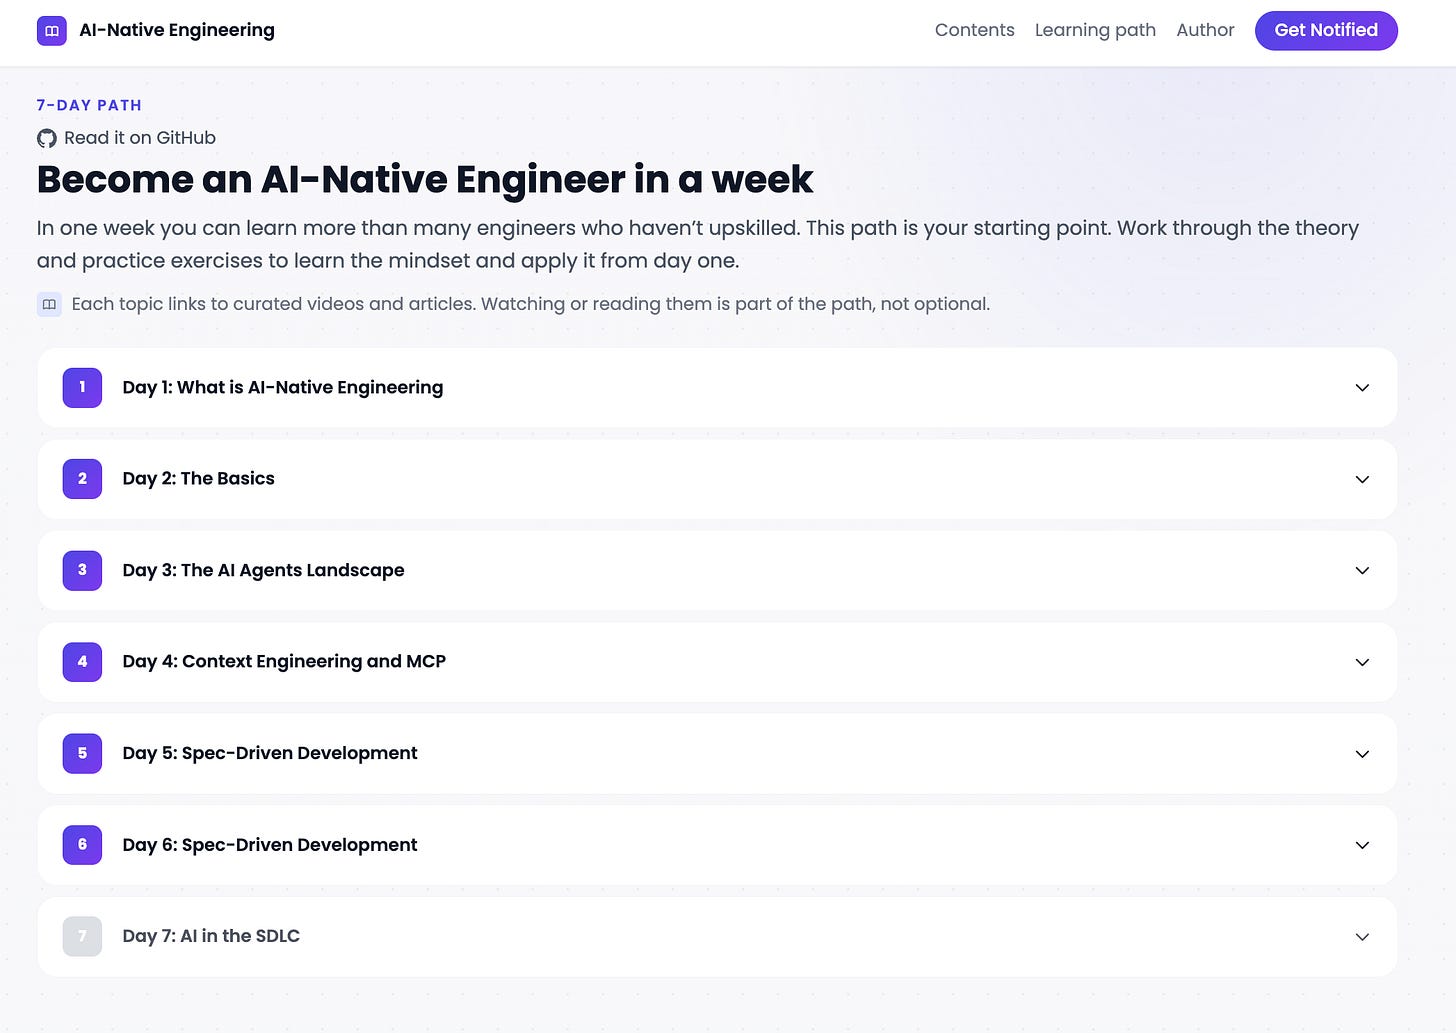Expand the Day 2: The Basics chevron
The width and height of the screenshot is (1456, 1033).
[x=1362, y=479]
